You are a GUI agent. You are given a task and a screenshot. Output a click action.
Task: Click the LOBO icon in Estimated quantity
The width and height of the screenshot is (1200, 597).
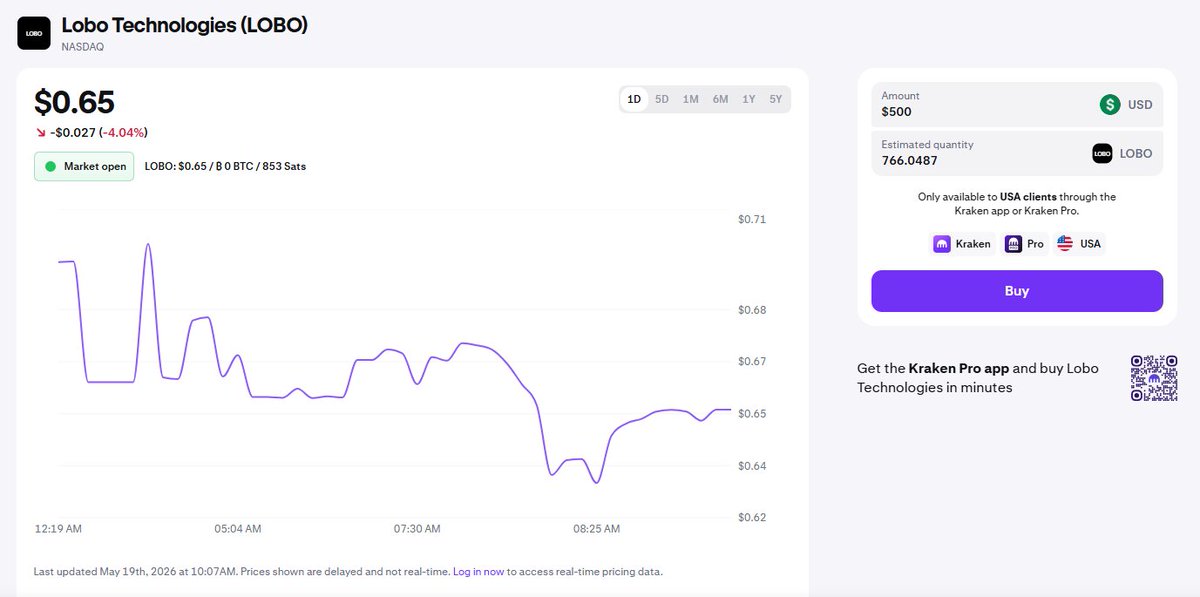pyautogui.click(x=1102, y=154)
